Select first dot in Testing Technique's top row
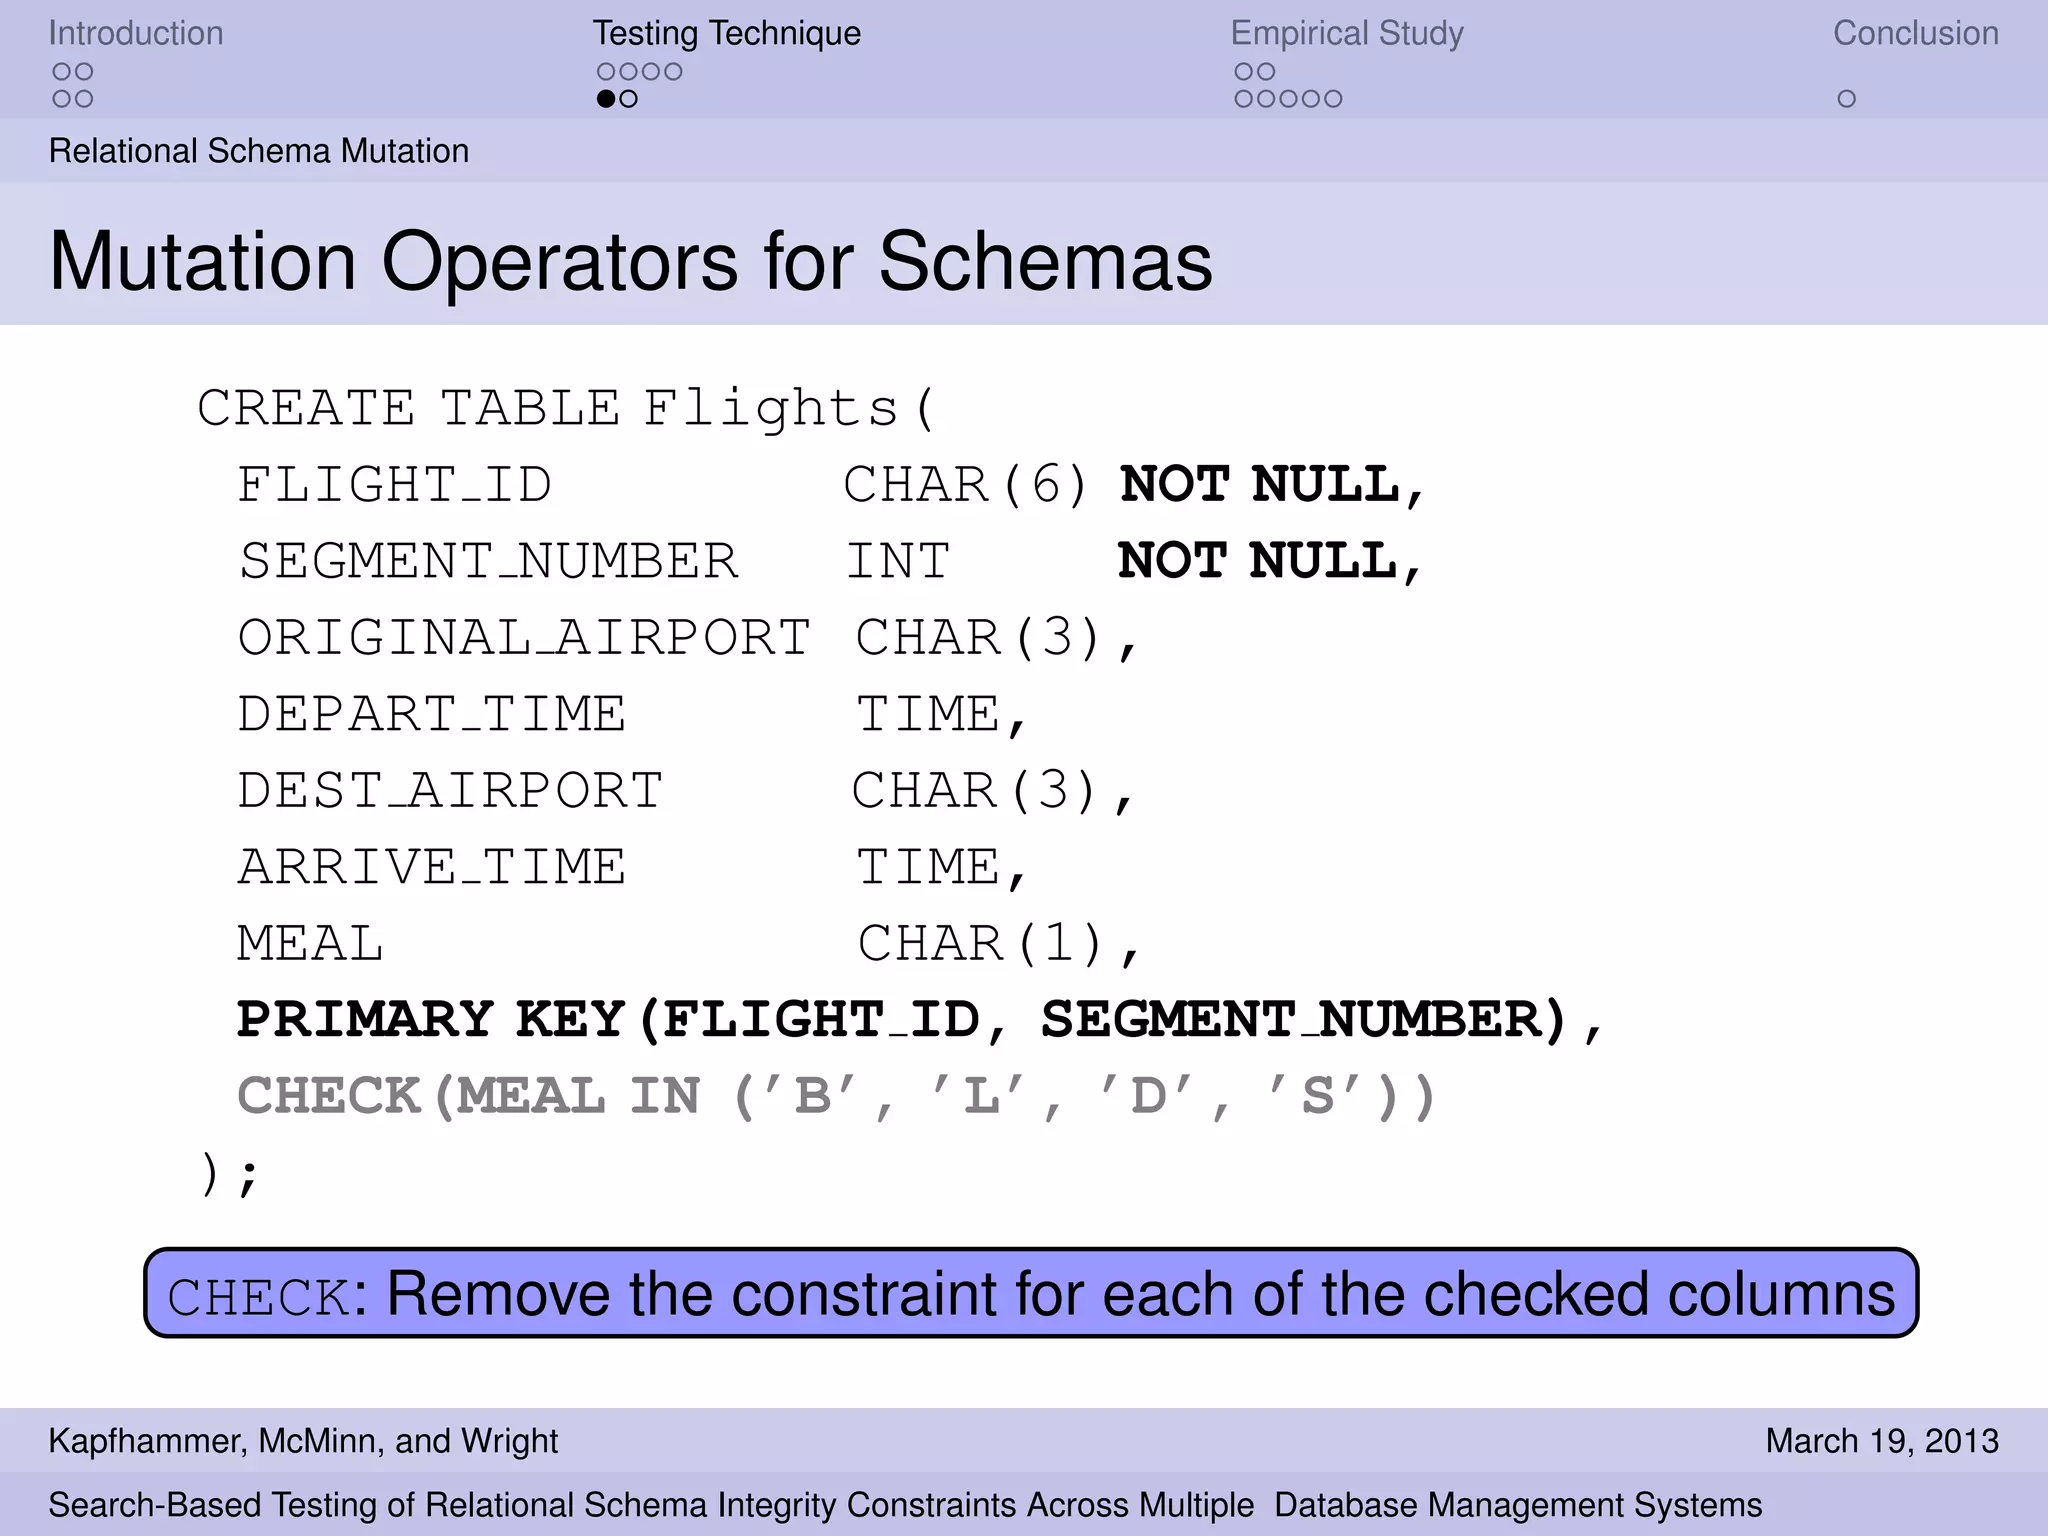 point(606,72)
